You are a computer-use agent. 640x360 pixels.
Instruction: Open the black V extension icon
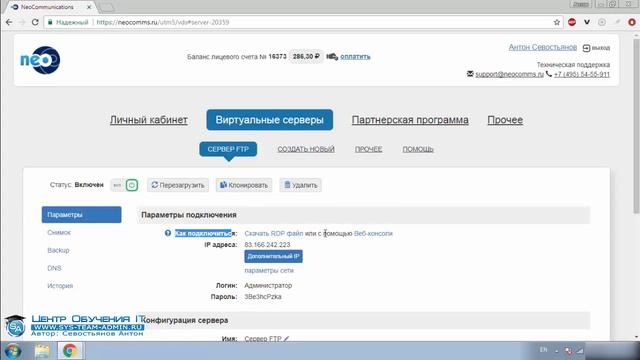[x=587, y=22]
